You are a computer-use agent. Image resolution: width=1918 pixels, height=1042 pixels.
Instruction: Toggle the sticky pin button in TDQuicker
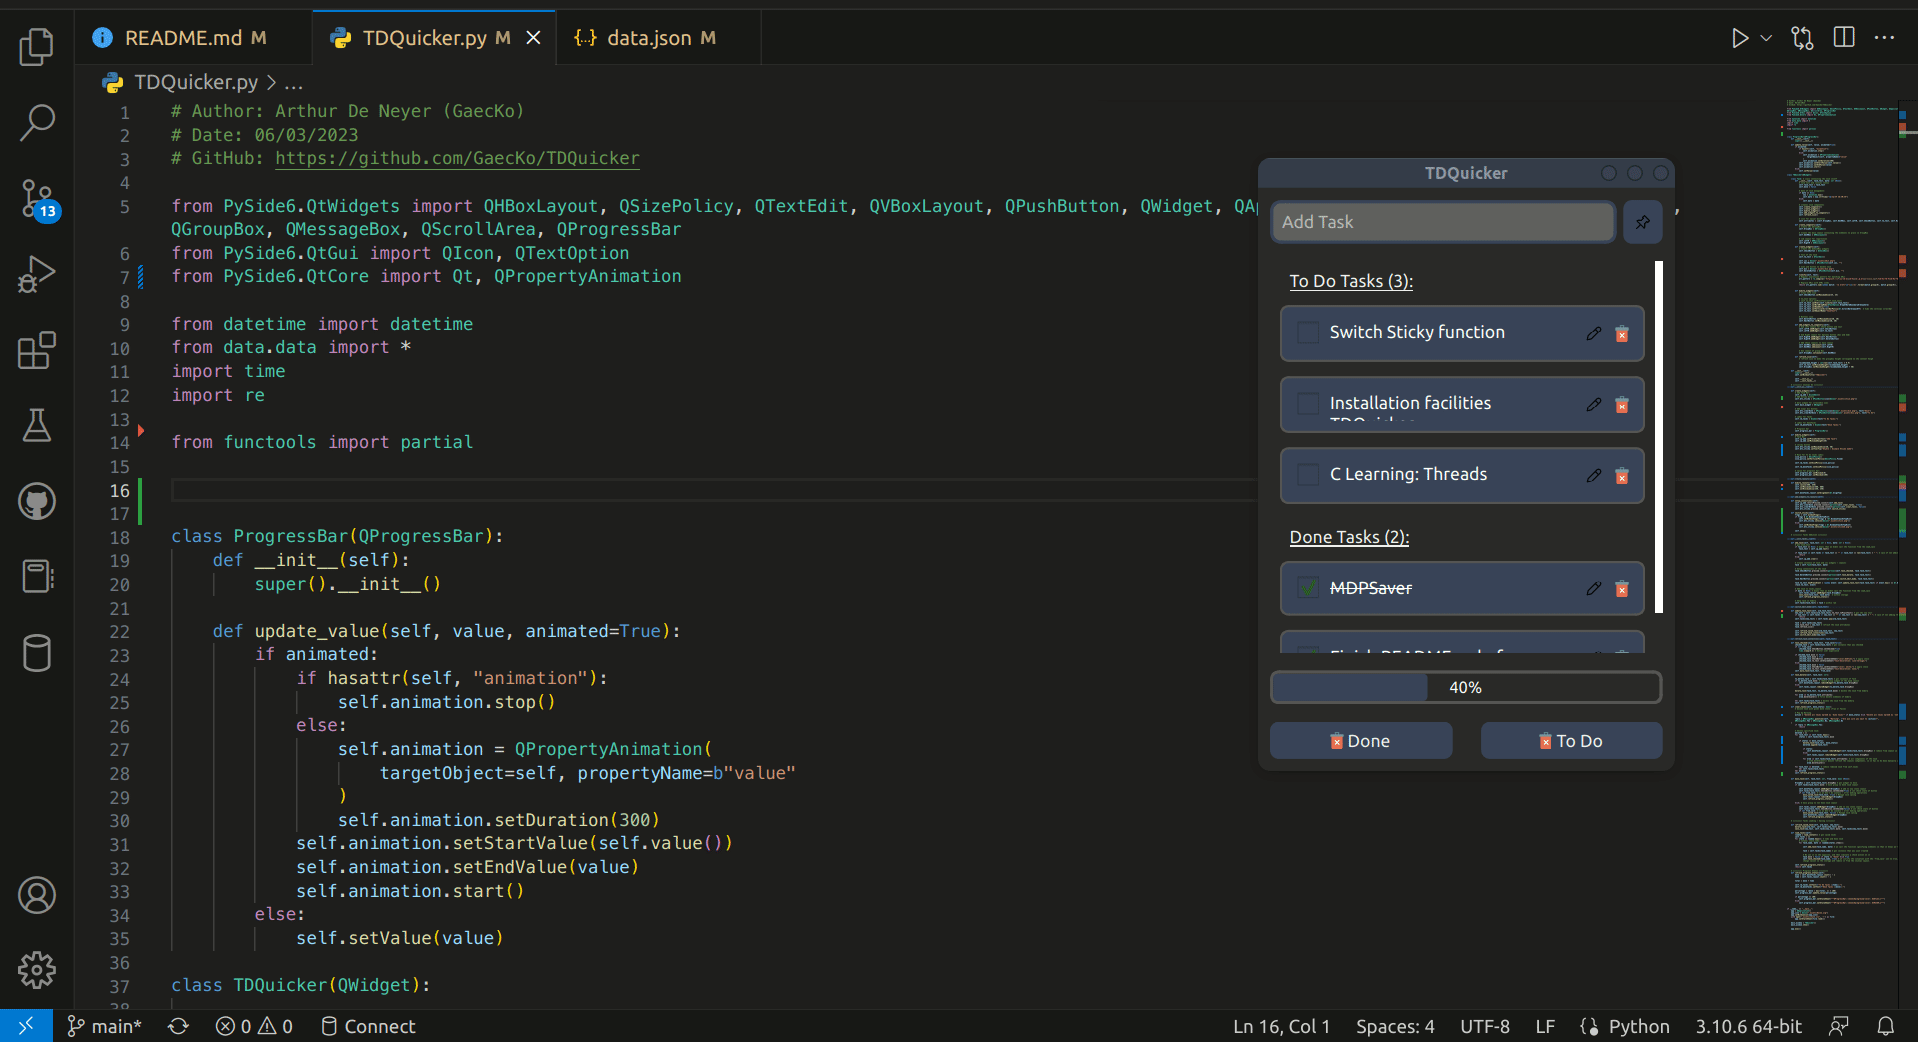[x=1642, y=222]
